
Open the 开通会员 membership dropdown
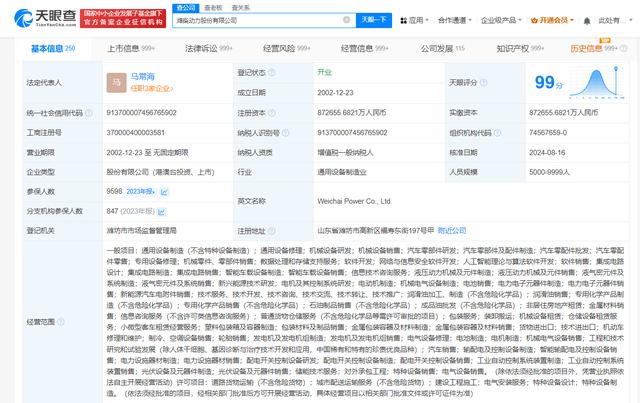coord(552,20)
